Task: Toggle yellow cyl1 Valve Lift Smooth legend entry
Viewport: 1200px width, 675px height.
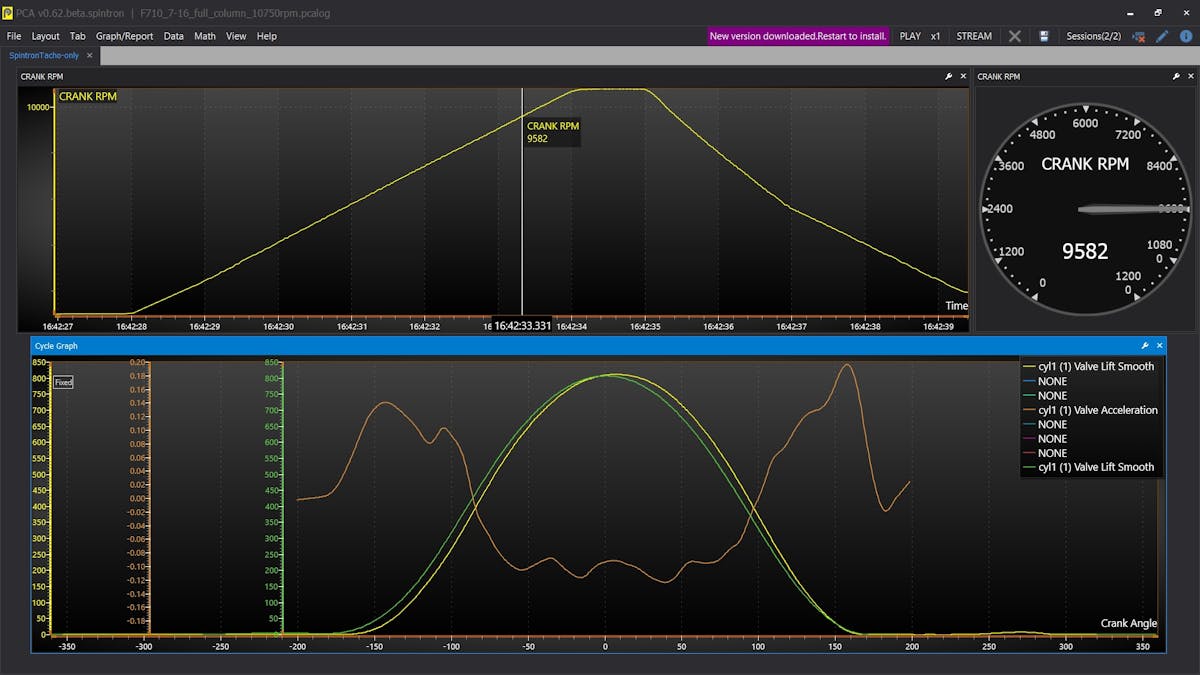Action: [x=1095, y=366]
